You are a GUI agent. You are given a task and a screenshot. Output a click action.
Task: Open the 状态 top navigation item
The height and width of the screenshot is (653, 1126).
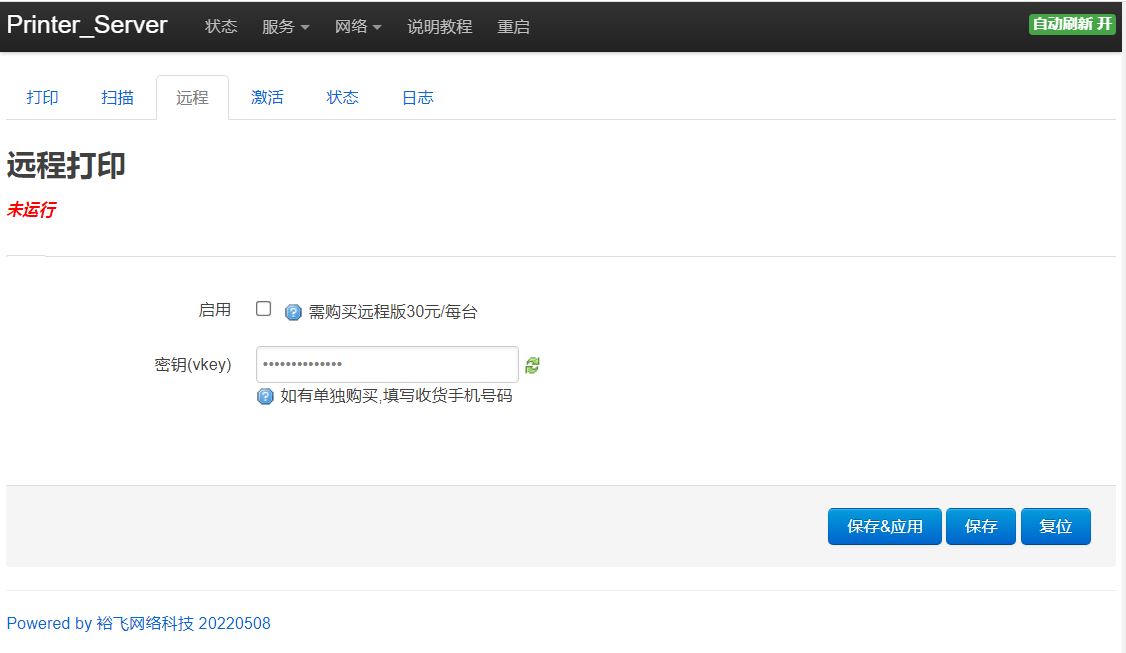(x=221, y=27)
